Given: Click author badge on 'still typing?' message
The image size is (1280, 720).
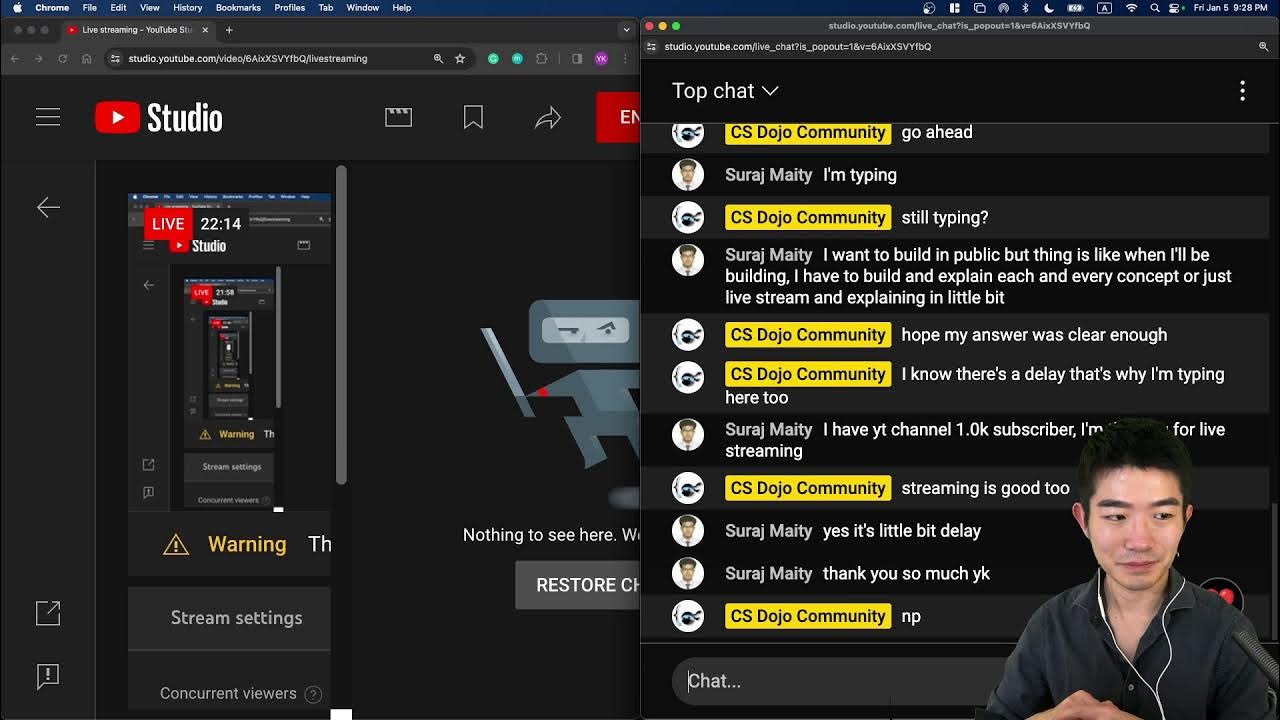Looking at the screenshot, I should click(808, 217).
